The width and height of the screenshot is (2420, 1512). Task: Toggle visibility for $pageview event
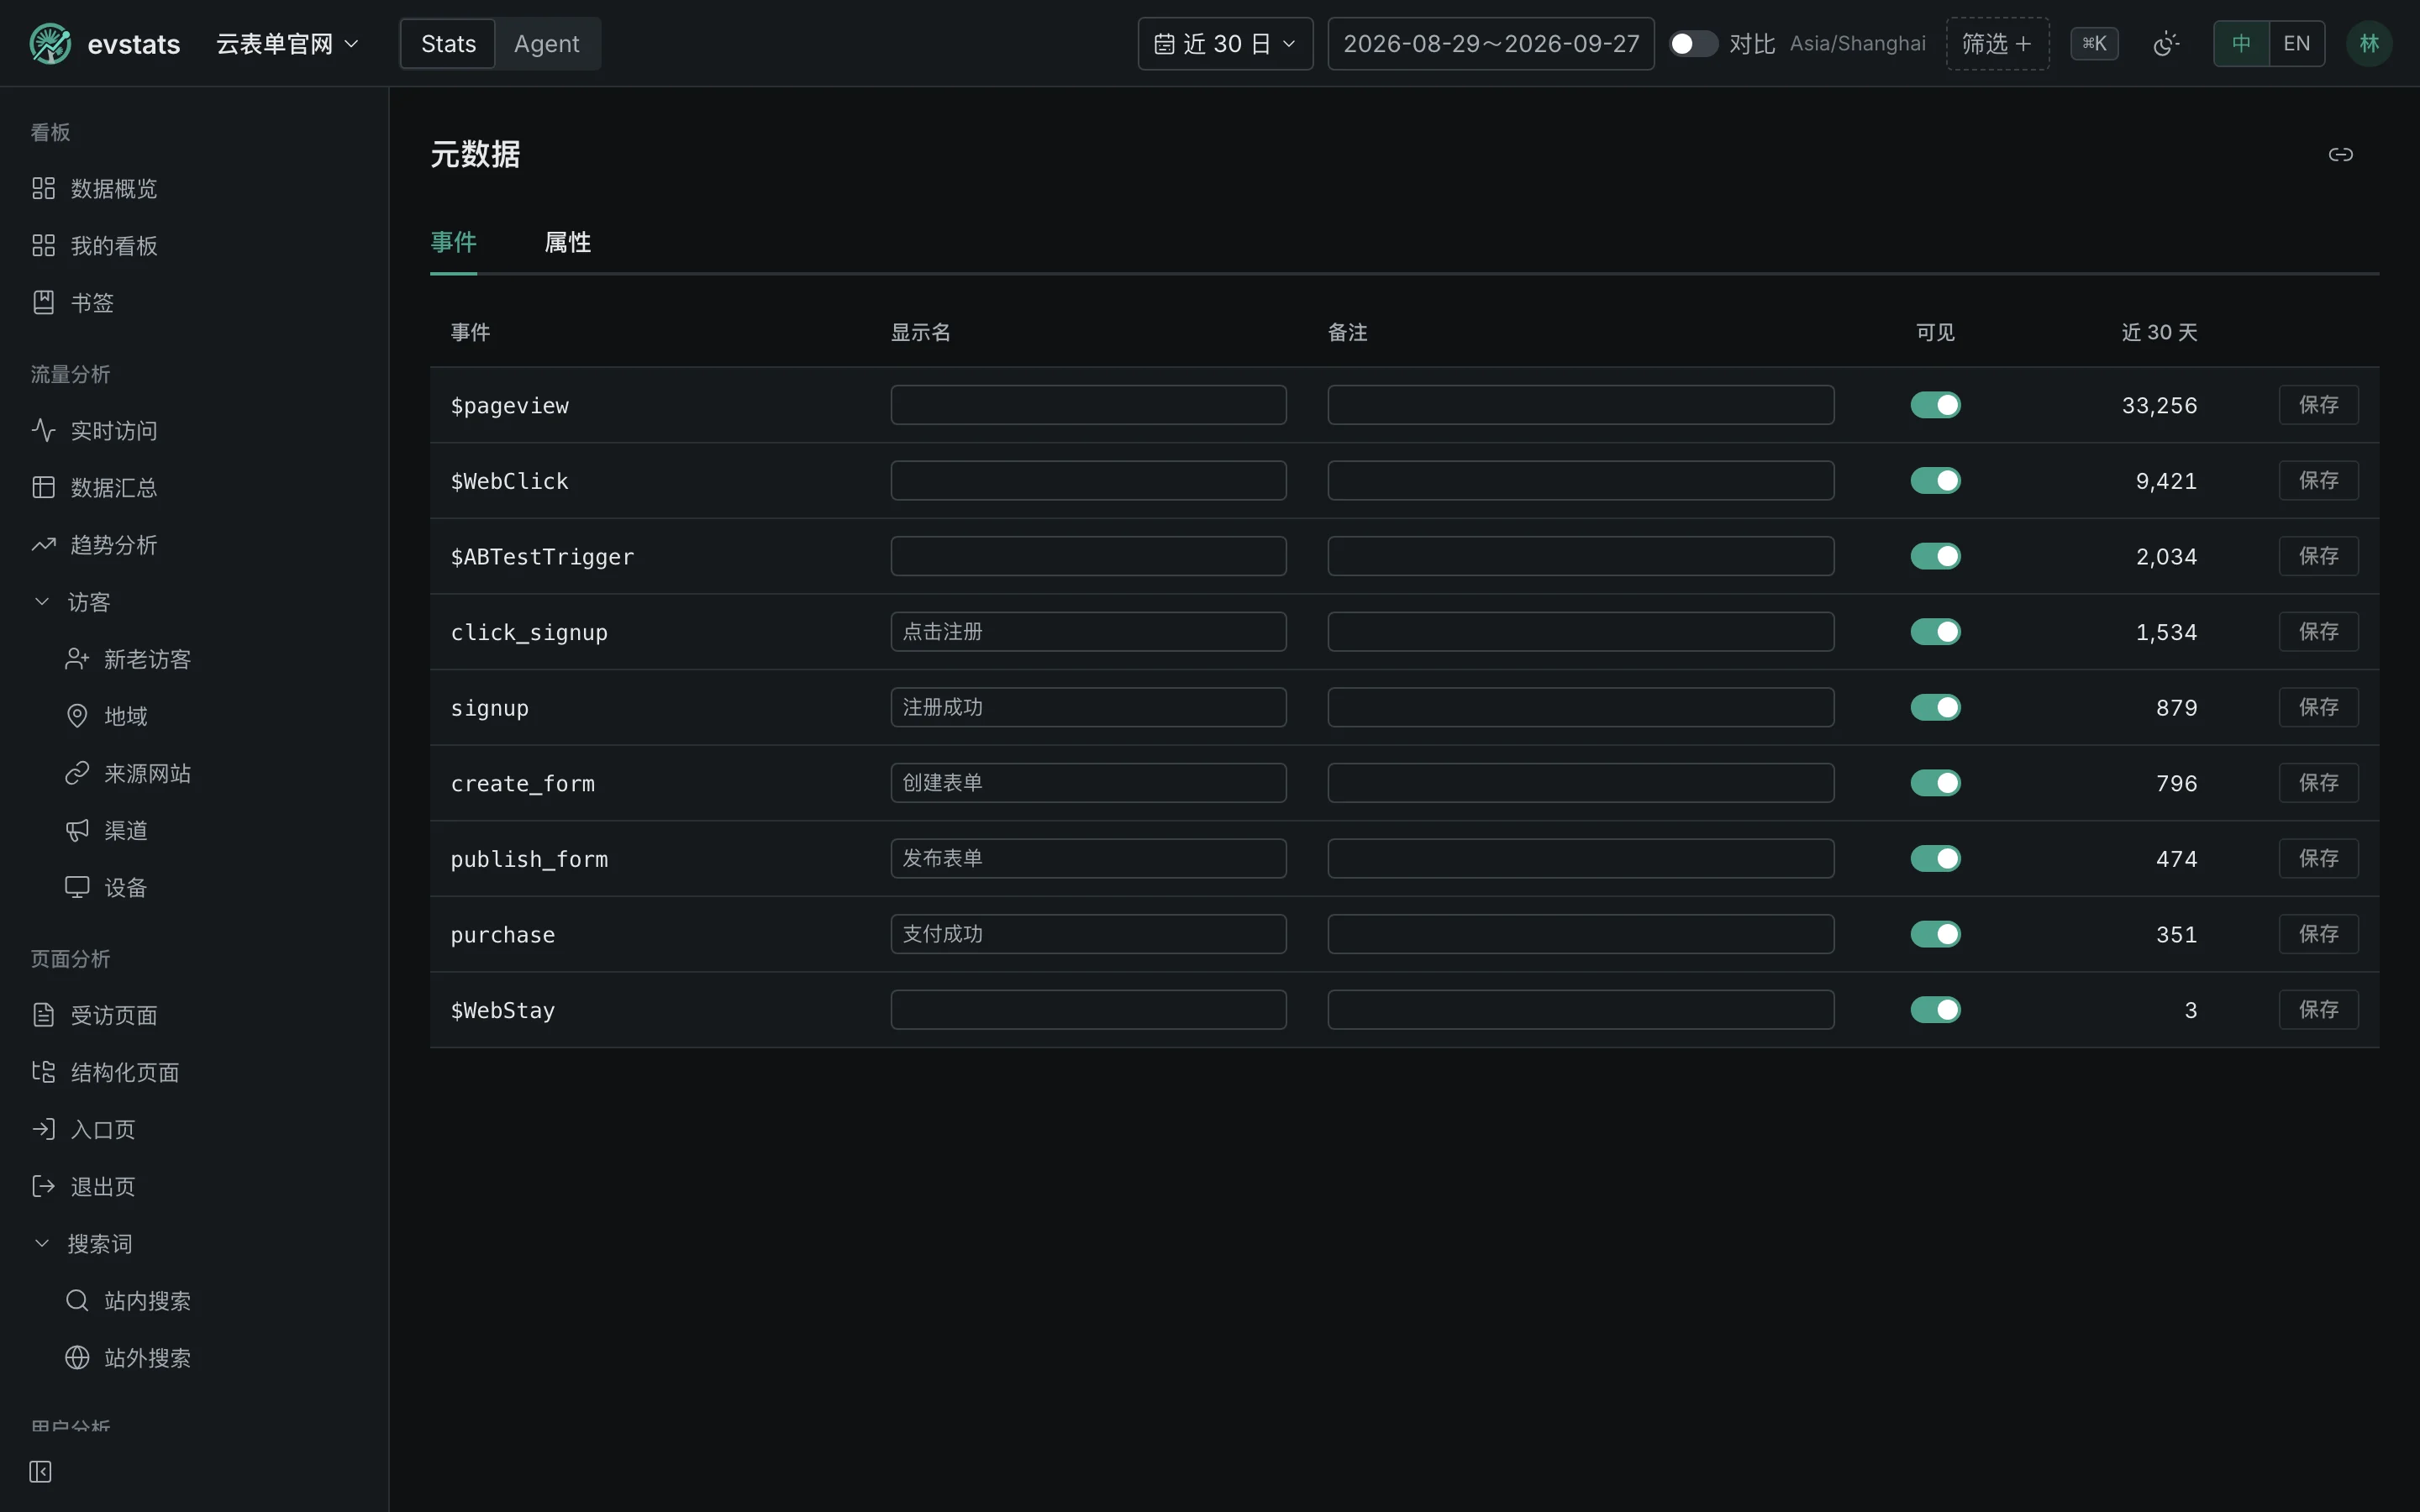pyautogui.click(x=1935, y=405)
